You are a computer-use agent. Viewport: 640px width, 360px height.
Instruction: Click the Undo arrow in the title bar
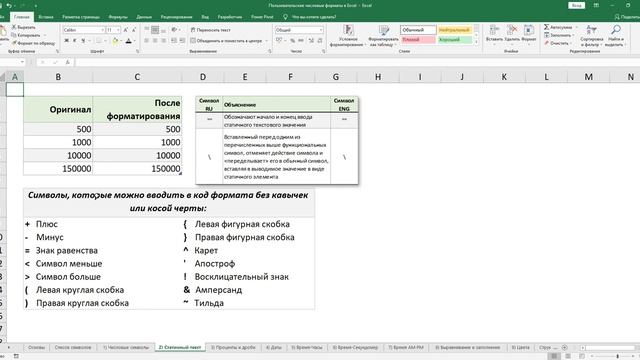coord(9,6)
